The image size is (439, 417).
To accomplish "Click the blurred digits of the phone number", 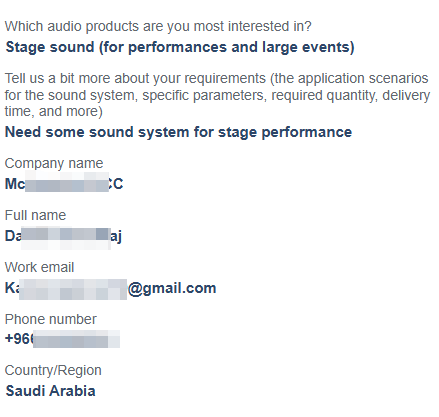I will pos(76,339).
